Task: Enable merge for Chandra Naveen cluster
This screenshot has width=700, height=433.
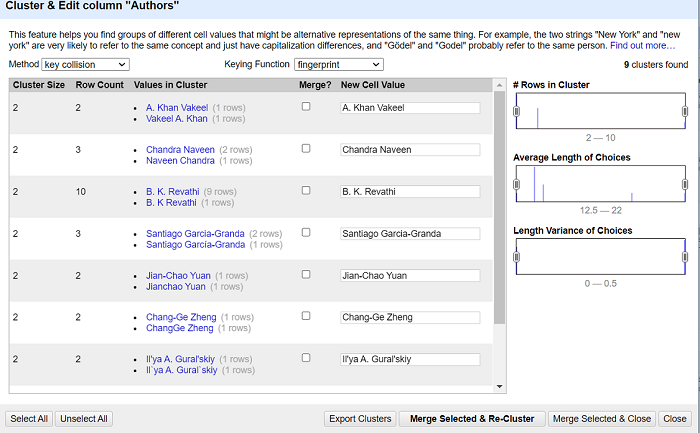Action: (x=306, y=149)
